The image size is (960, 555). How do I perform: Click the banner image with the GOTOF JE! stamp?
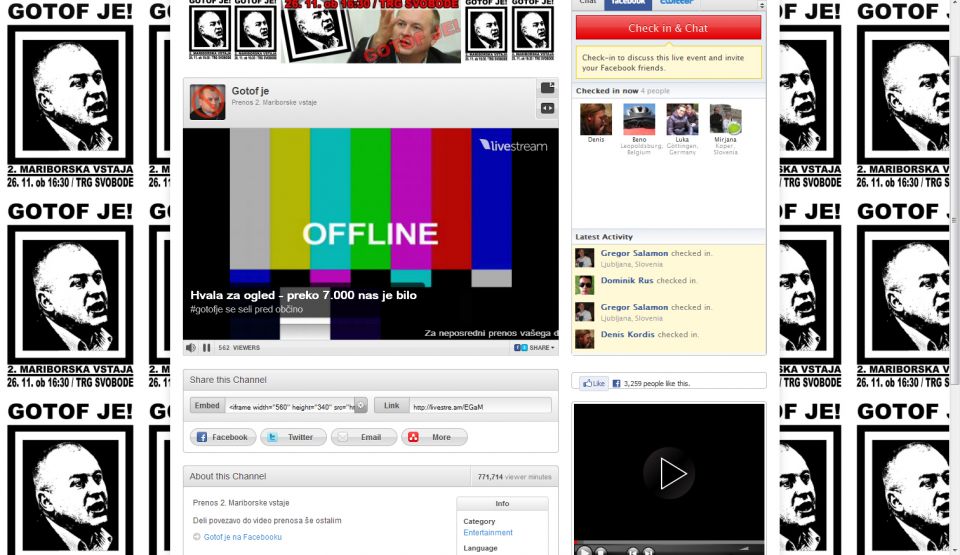pos(371,31)
